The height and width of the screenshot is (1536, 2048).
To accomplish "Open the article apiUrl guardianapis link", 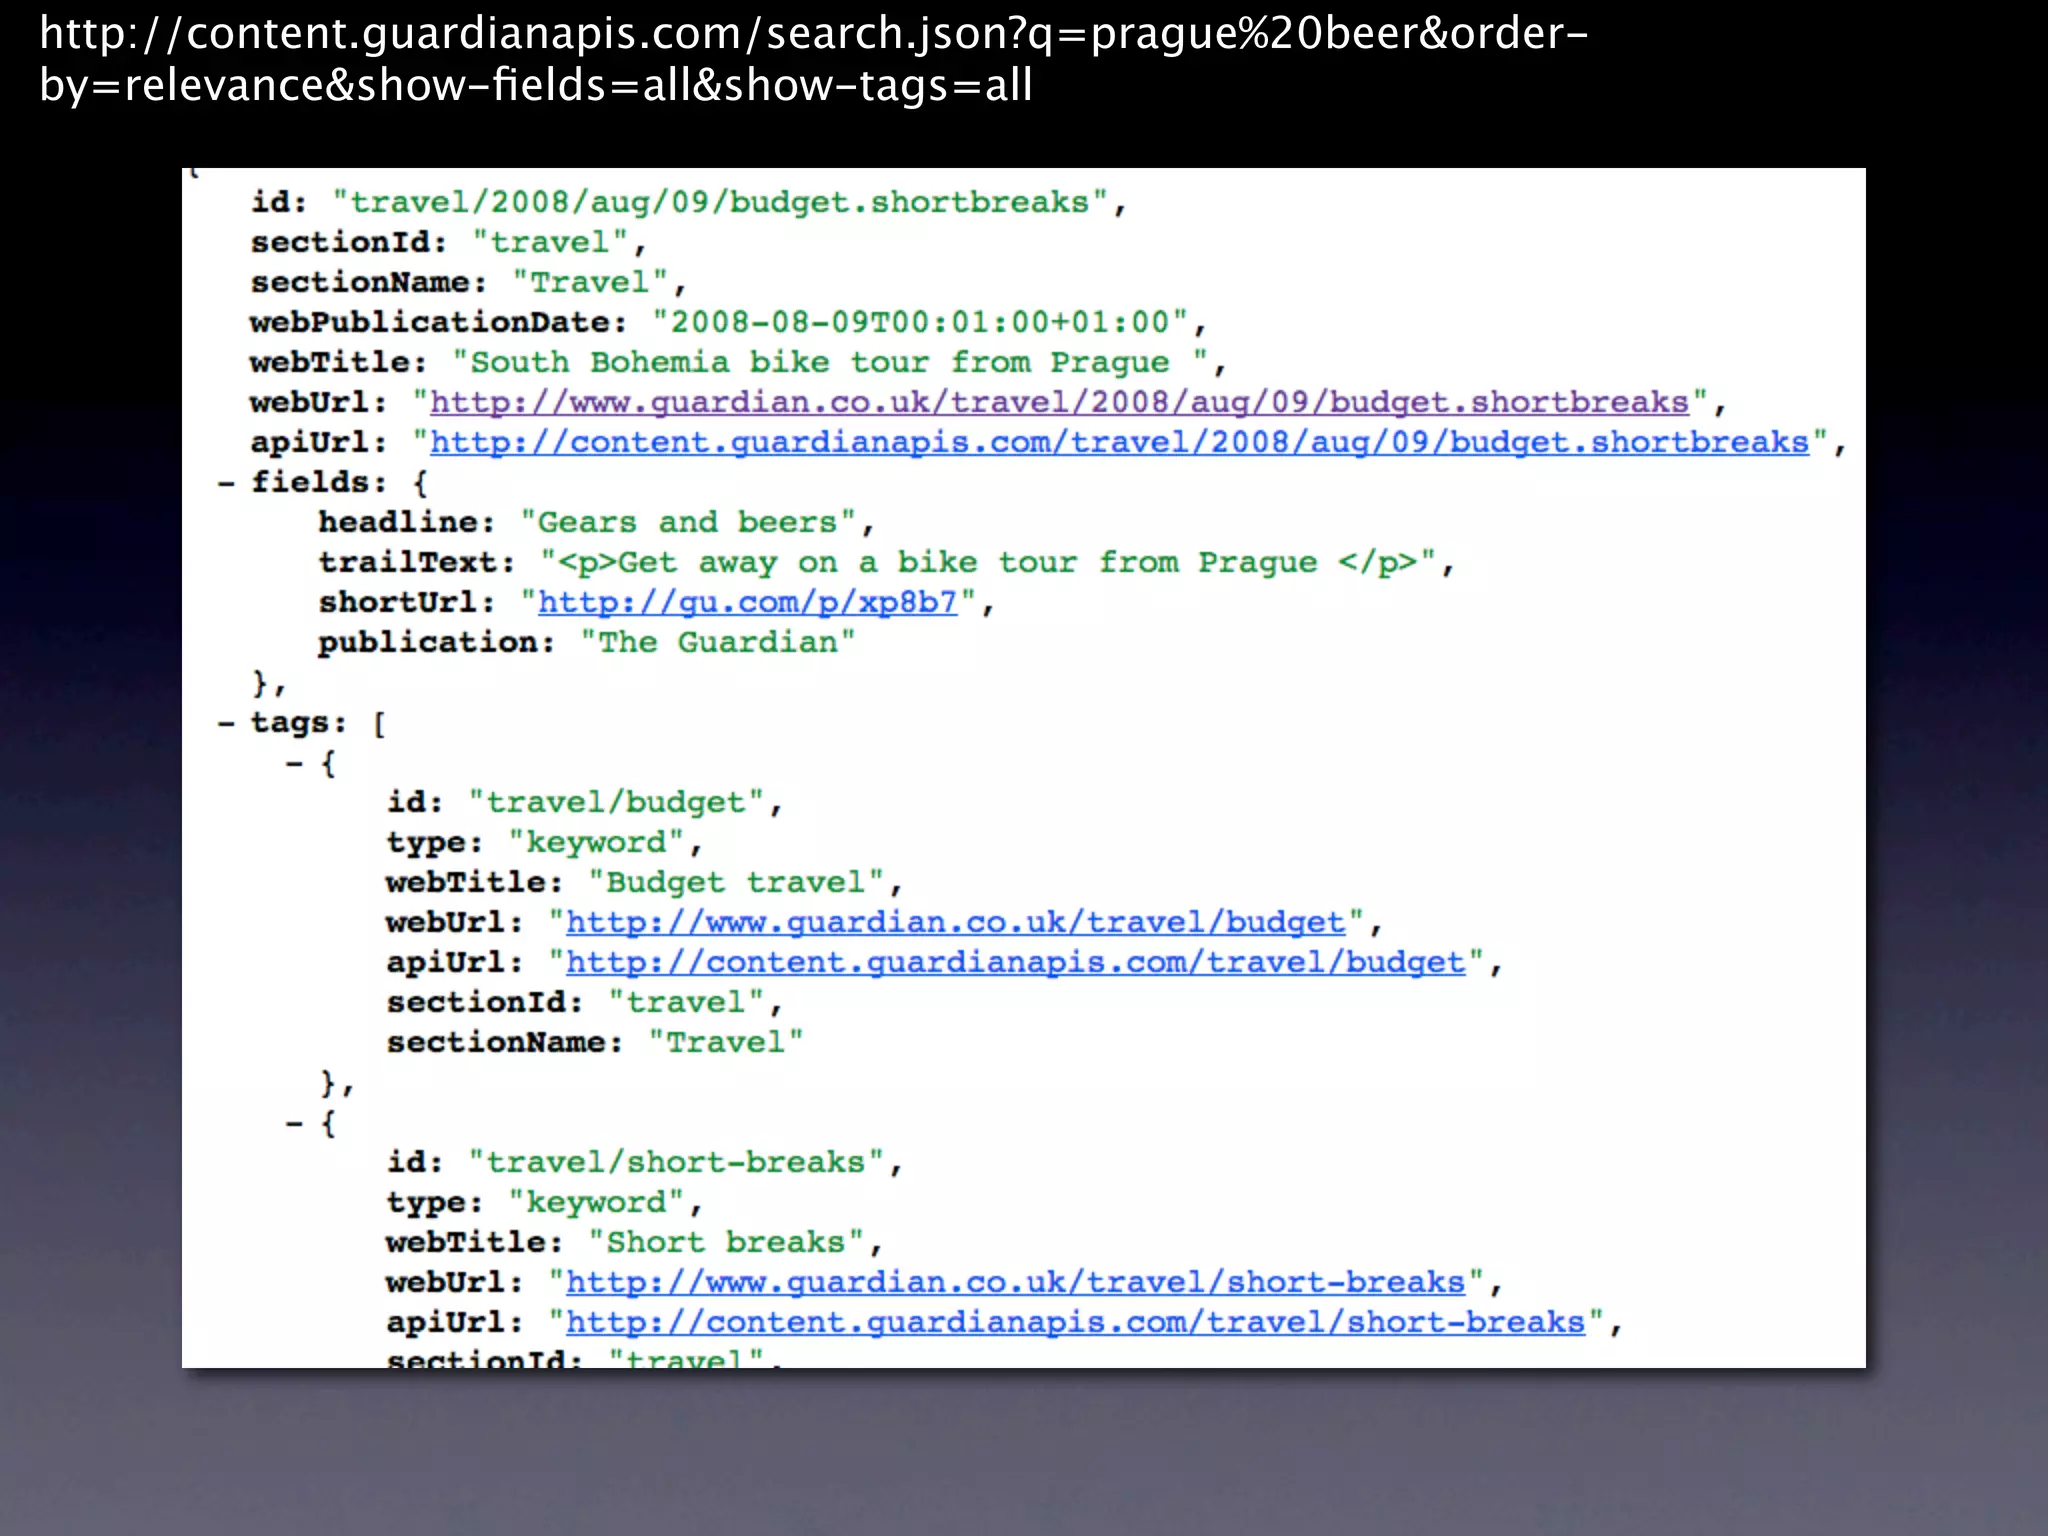I will click(1119, 443).
